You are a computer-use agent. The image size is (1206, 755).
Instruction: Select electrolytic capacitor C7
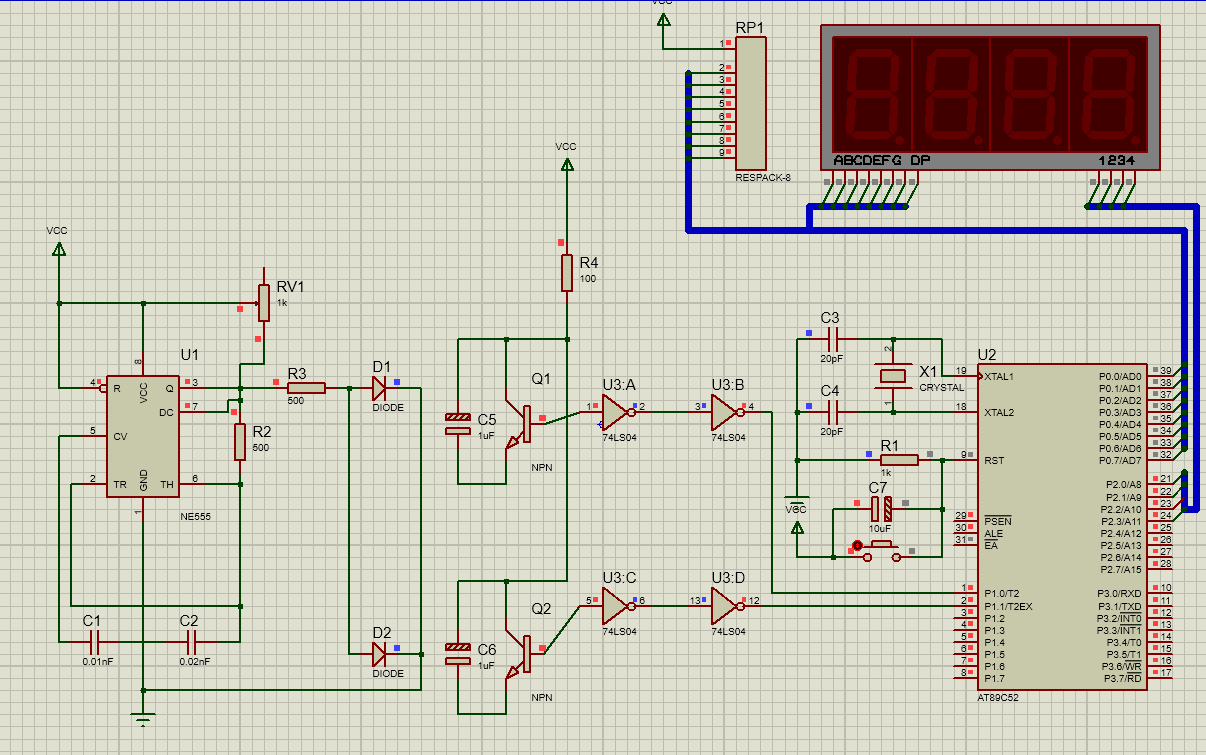[880, 508]
